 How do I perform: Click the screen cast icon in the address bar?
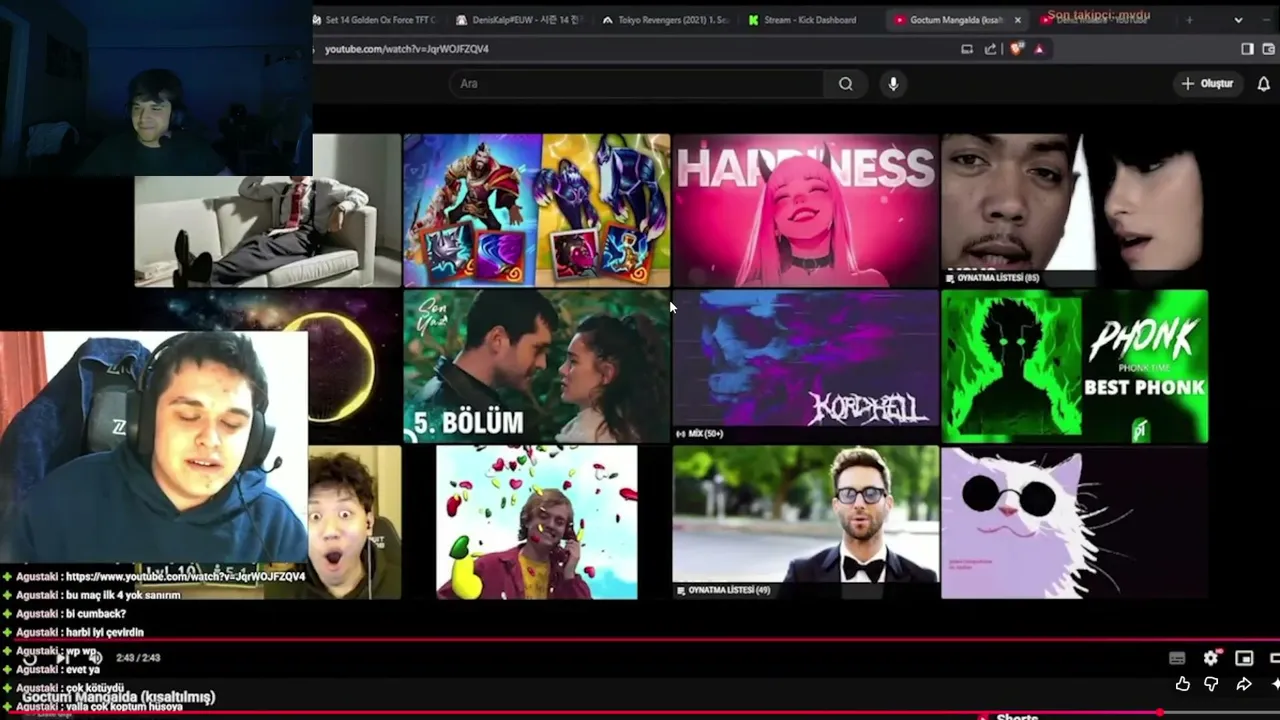pyautogui.click(x=967, y=49)
